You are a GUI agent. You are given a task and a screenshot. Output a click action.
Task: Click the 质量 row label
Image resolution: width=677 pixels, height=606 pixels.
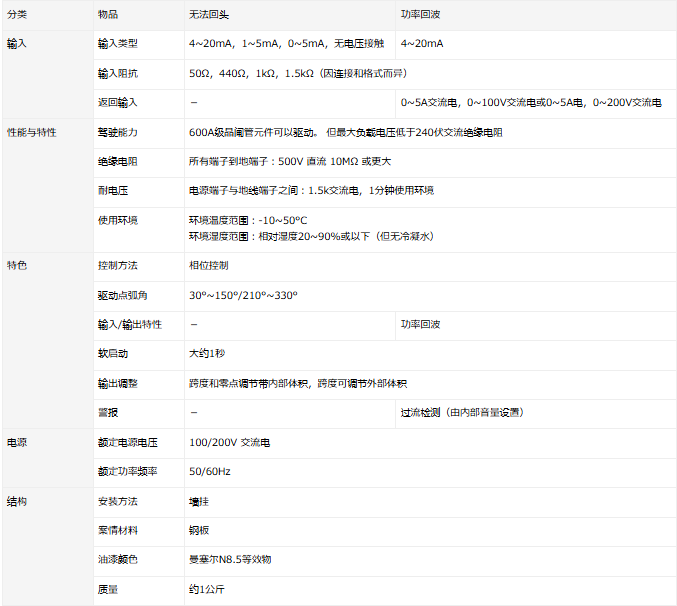(108, 590)
